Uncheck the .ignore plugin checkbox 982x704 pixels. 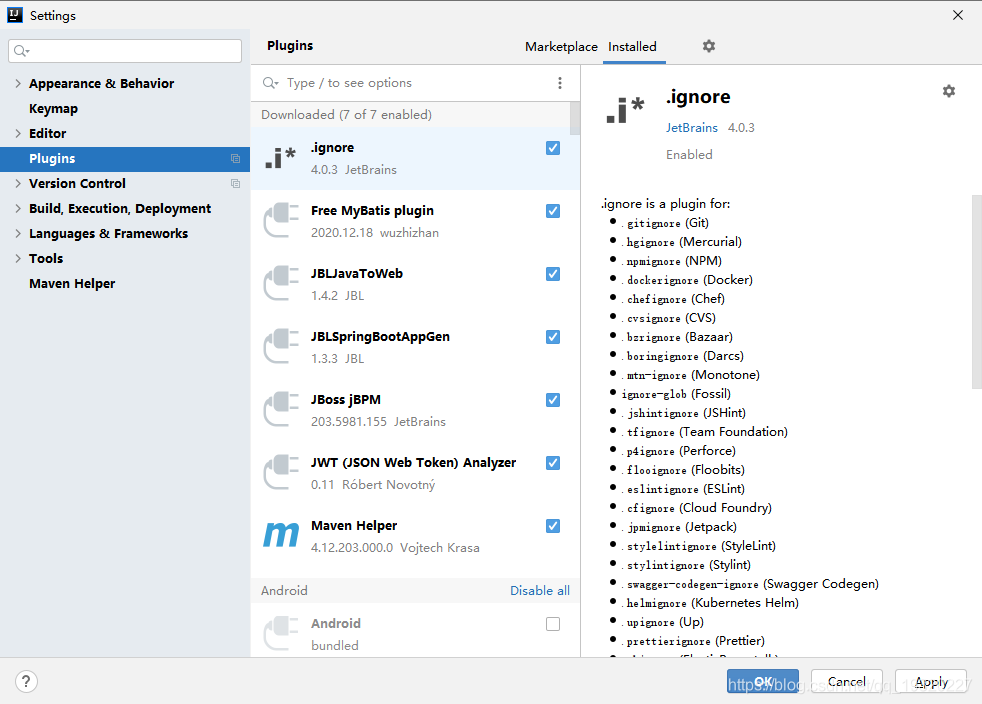point(552,148)
